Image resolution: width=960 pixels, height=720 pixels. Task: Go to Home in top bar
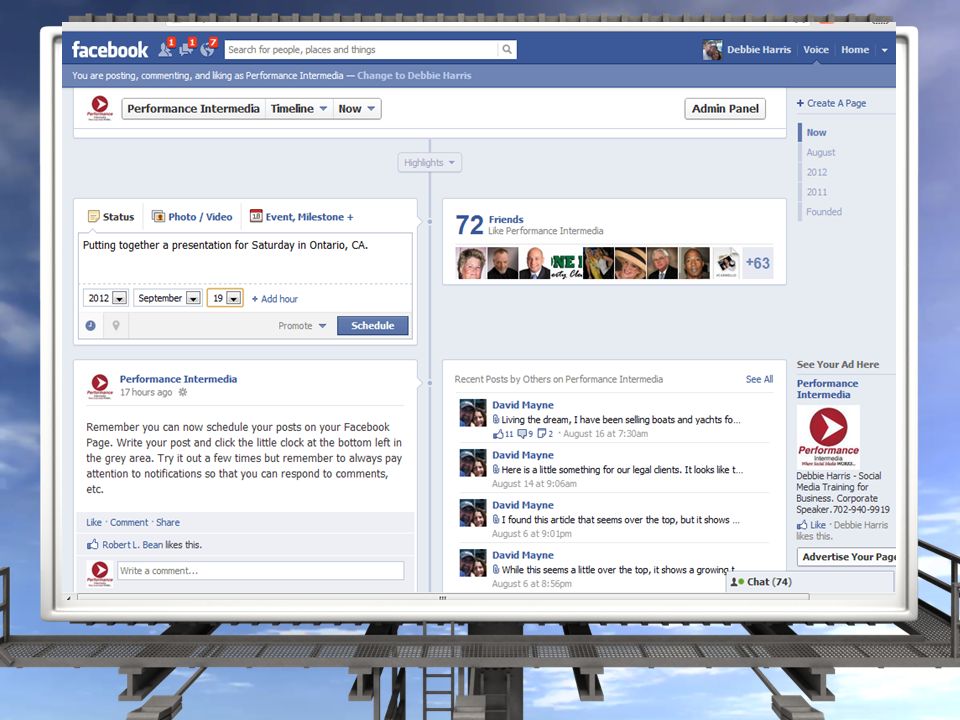click(855, 50)
